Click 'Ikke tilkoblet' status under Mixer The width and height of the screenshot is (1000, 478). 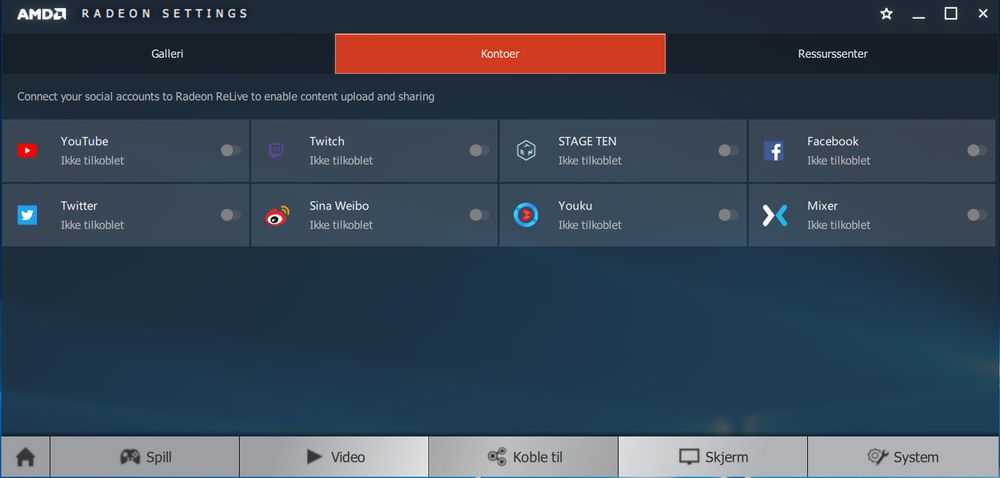point(839,225)
